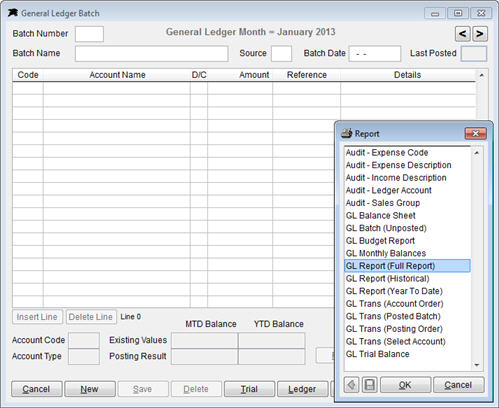Cancel the Report dialog
Viewport: 499px width, 408px height.
[458, 385]
